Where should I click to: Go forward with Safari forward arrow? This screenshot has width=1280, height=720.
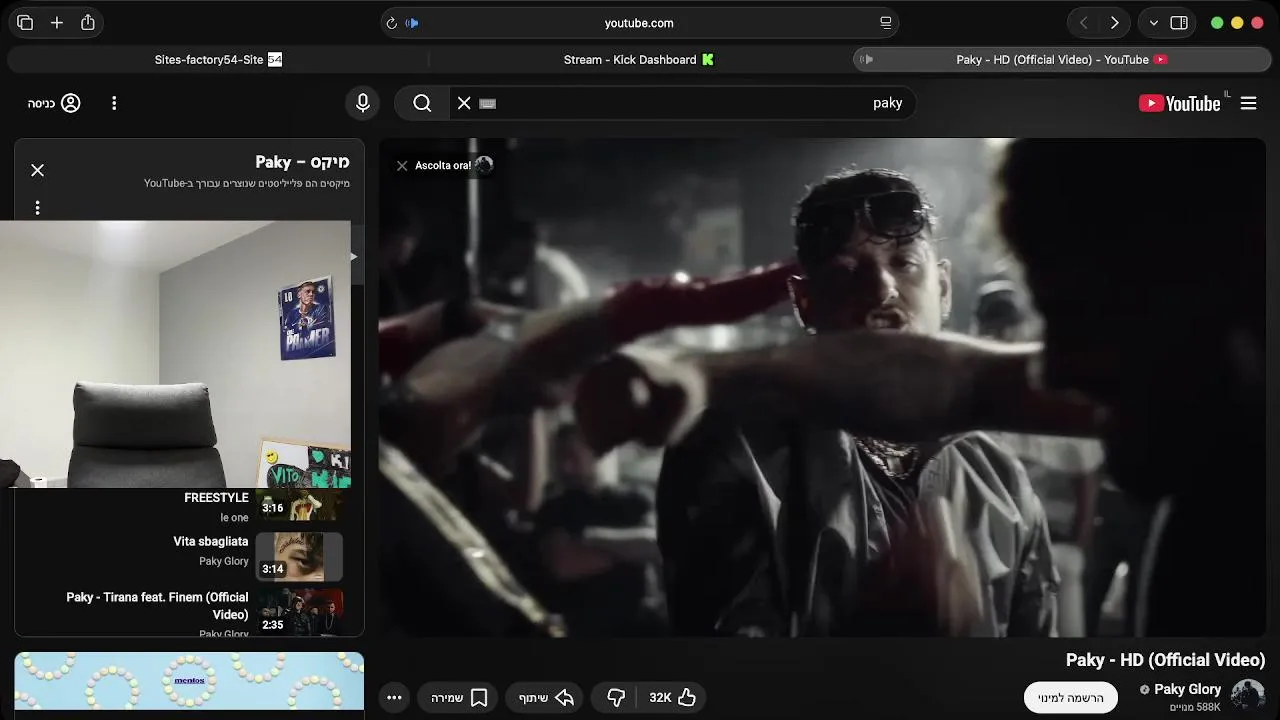pos(1114,23)
